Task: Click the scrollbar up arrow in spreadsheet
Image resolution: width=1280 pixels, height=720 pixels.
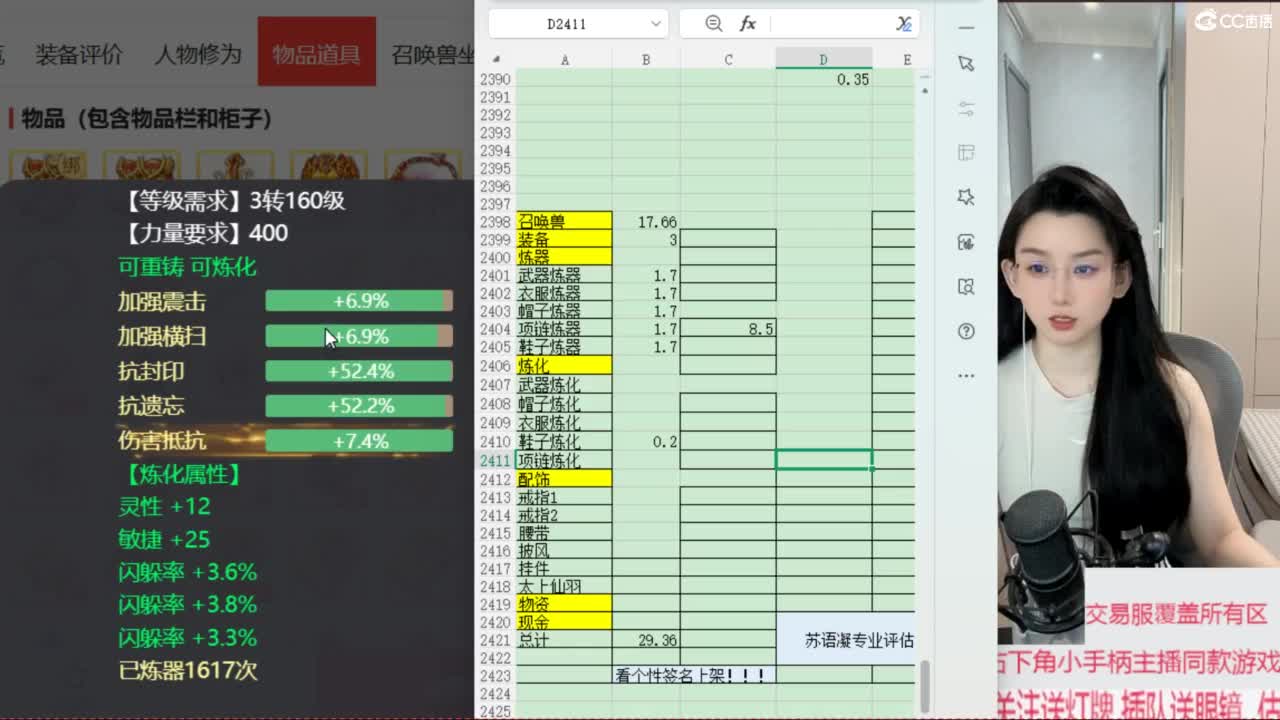Action: pos(924,91)
